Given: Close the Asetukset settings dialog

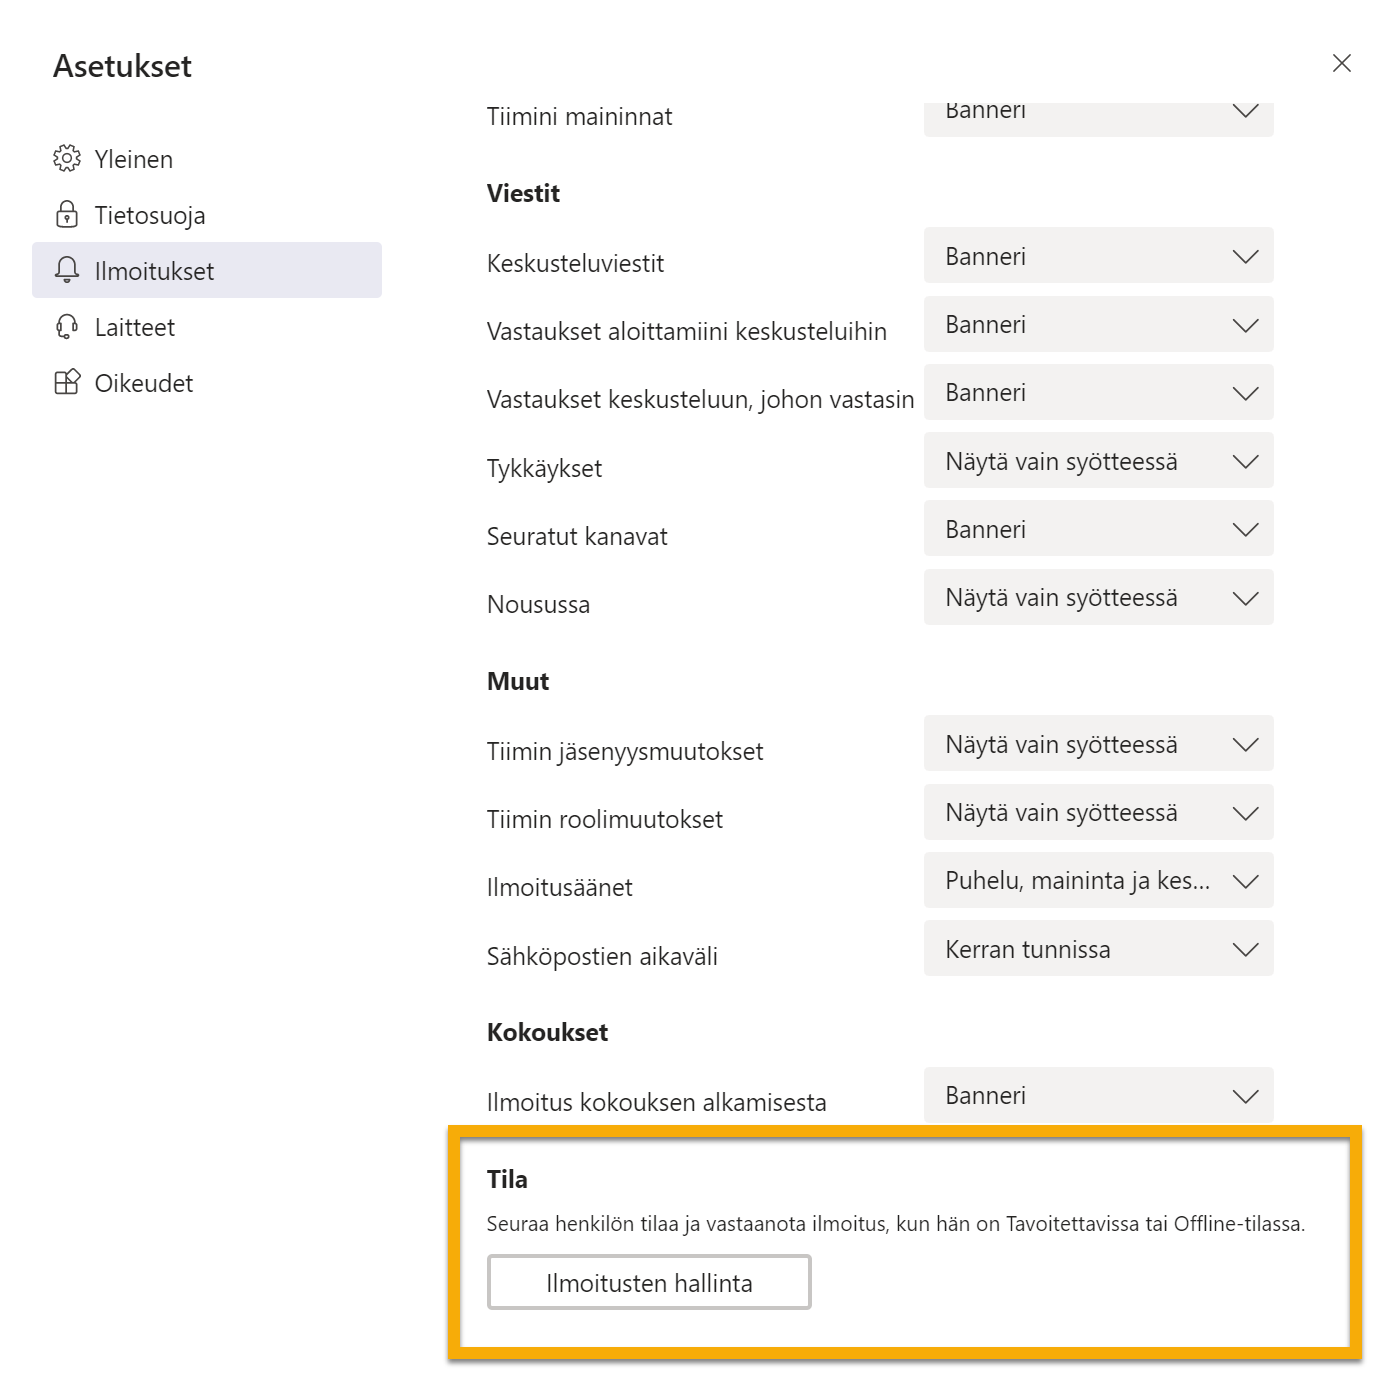Looking at the screenshot, I should coord(1341,64).
